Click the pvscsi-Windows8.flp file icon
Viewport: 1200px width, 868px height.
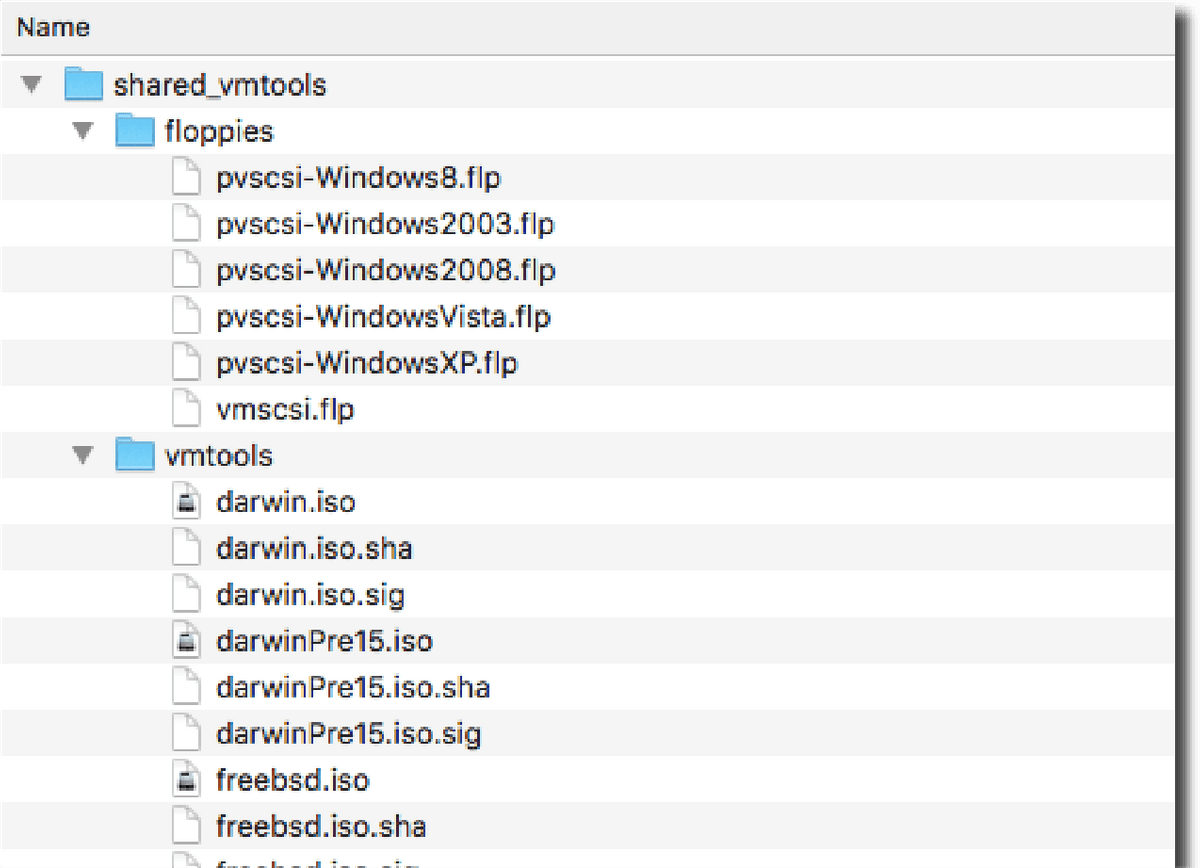[x=184, y=179]
